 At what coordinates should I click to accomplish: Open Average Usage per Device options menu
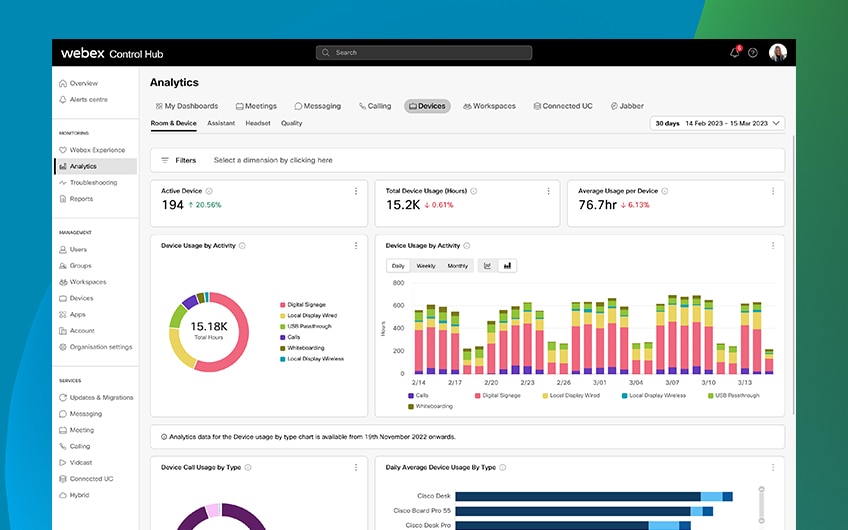click(x=773, y=191)
